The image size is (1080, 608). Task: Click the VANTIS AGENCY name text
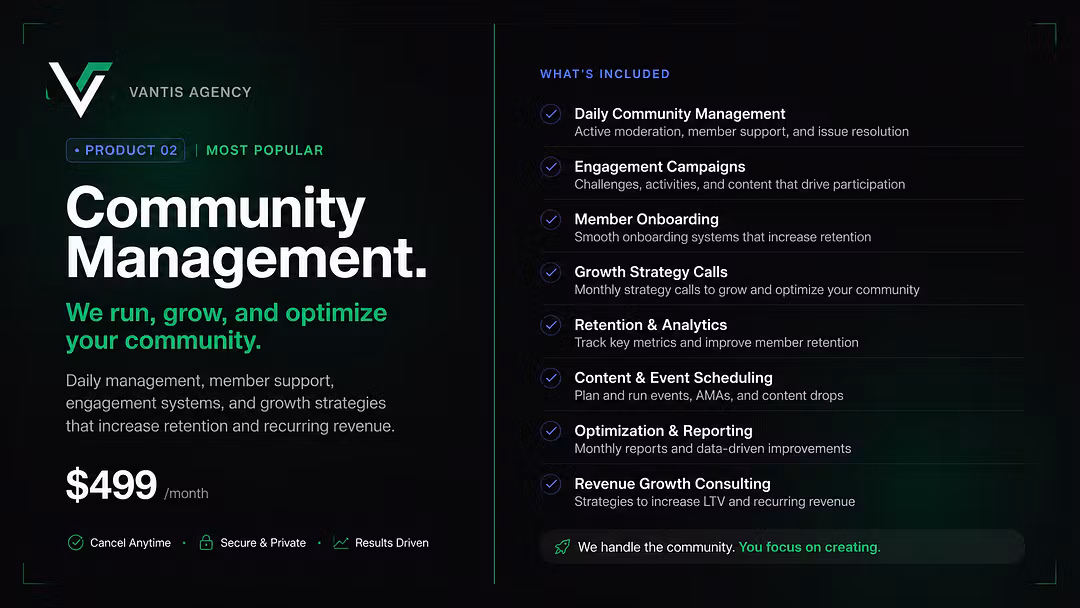pos(190,92)
